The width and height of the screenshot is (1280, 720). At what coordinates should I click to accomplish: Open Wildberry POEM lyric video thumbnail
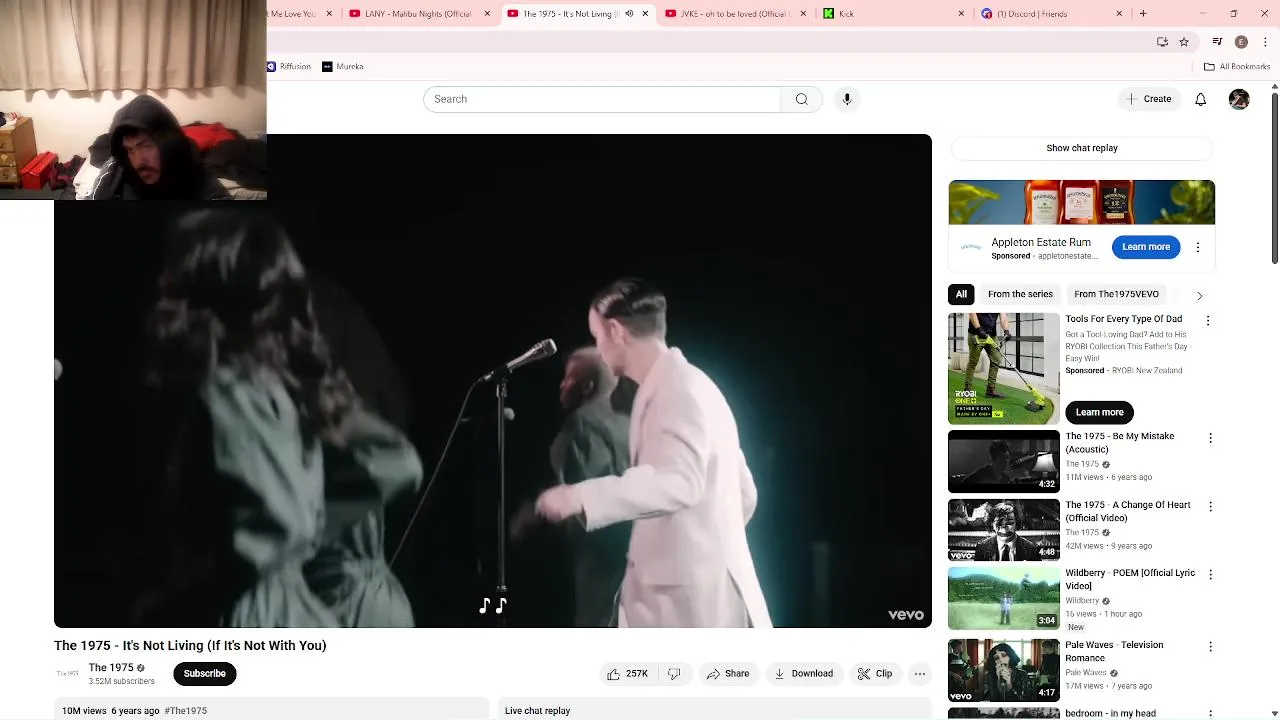pos(1003,598)
